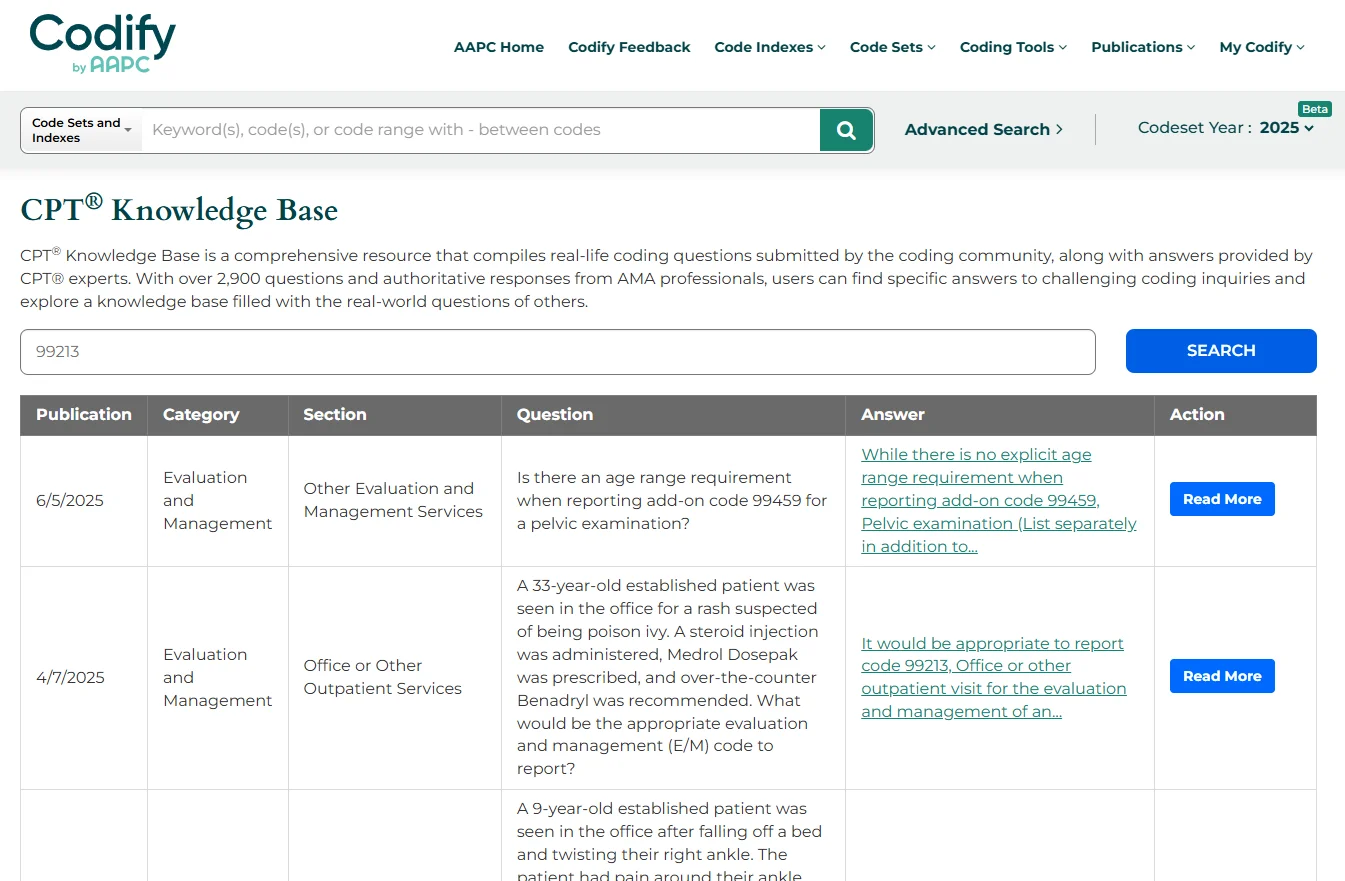Image resolution: width=1345 pixels, height=881 pixels.
Task: Open the Code Indexes menu
Action: tap(769, 47)
